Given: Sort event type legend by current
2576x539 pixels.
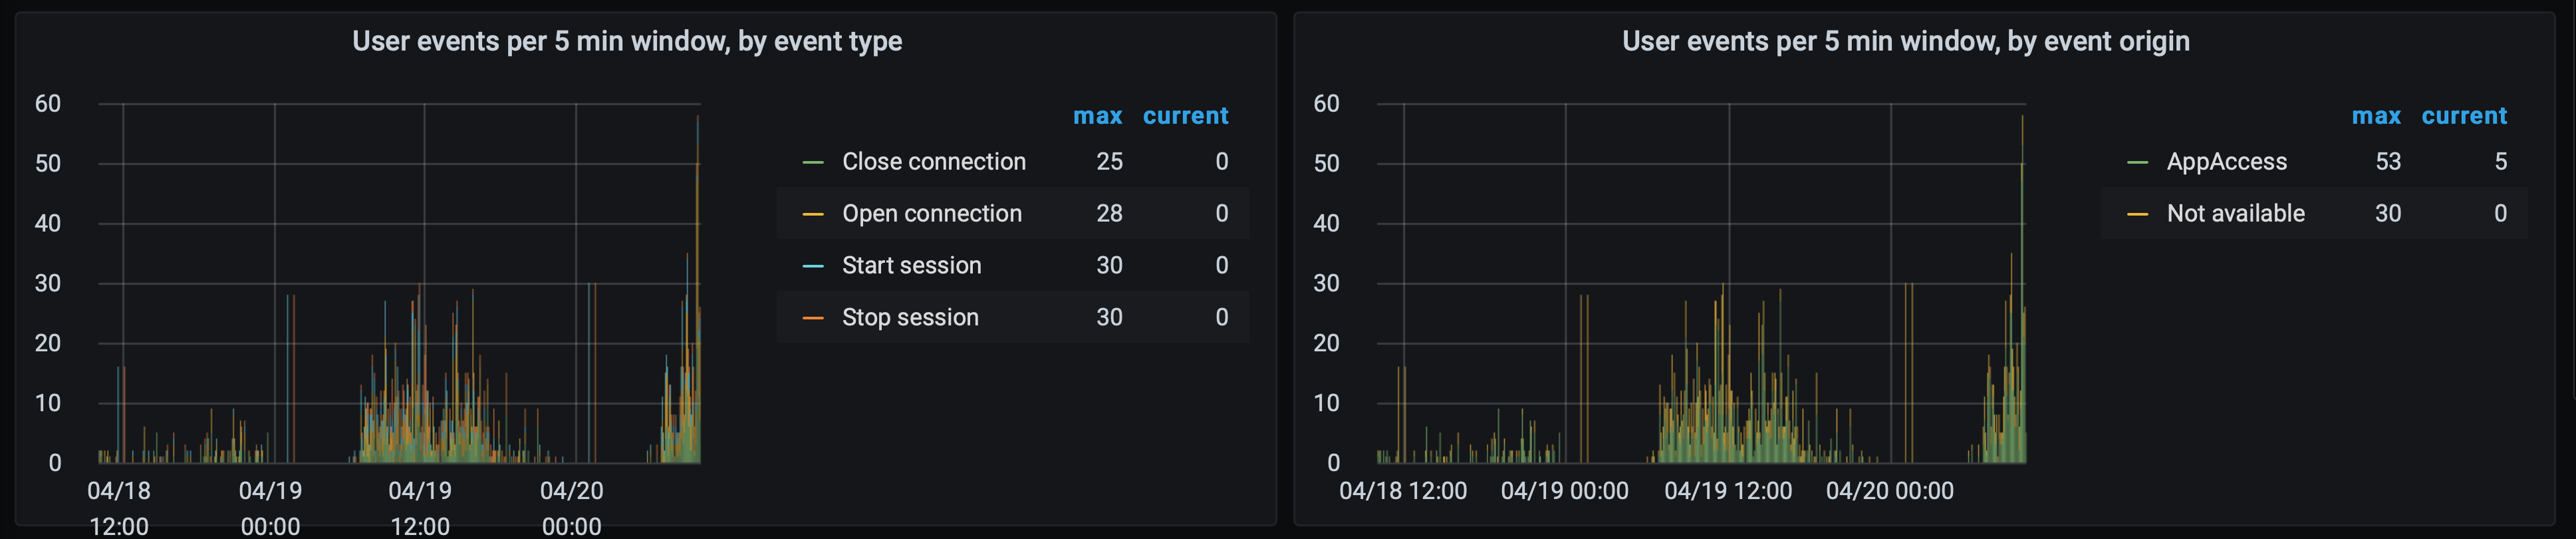Looking at the screenshot, I should click(1186, 116).
